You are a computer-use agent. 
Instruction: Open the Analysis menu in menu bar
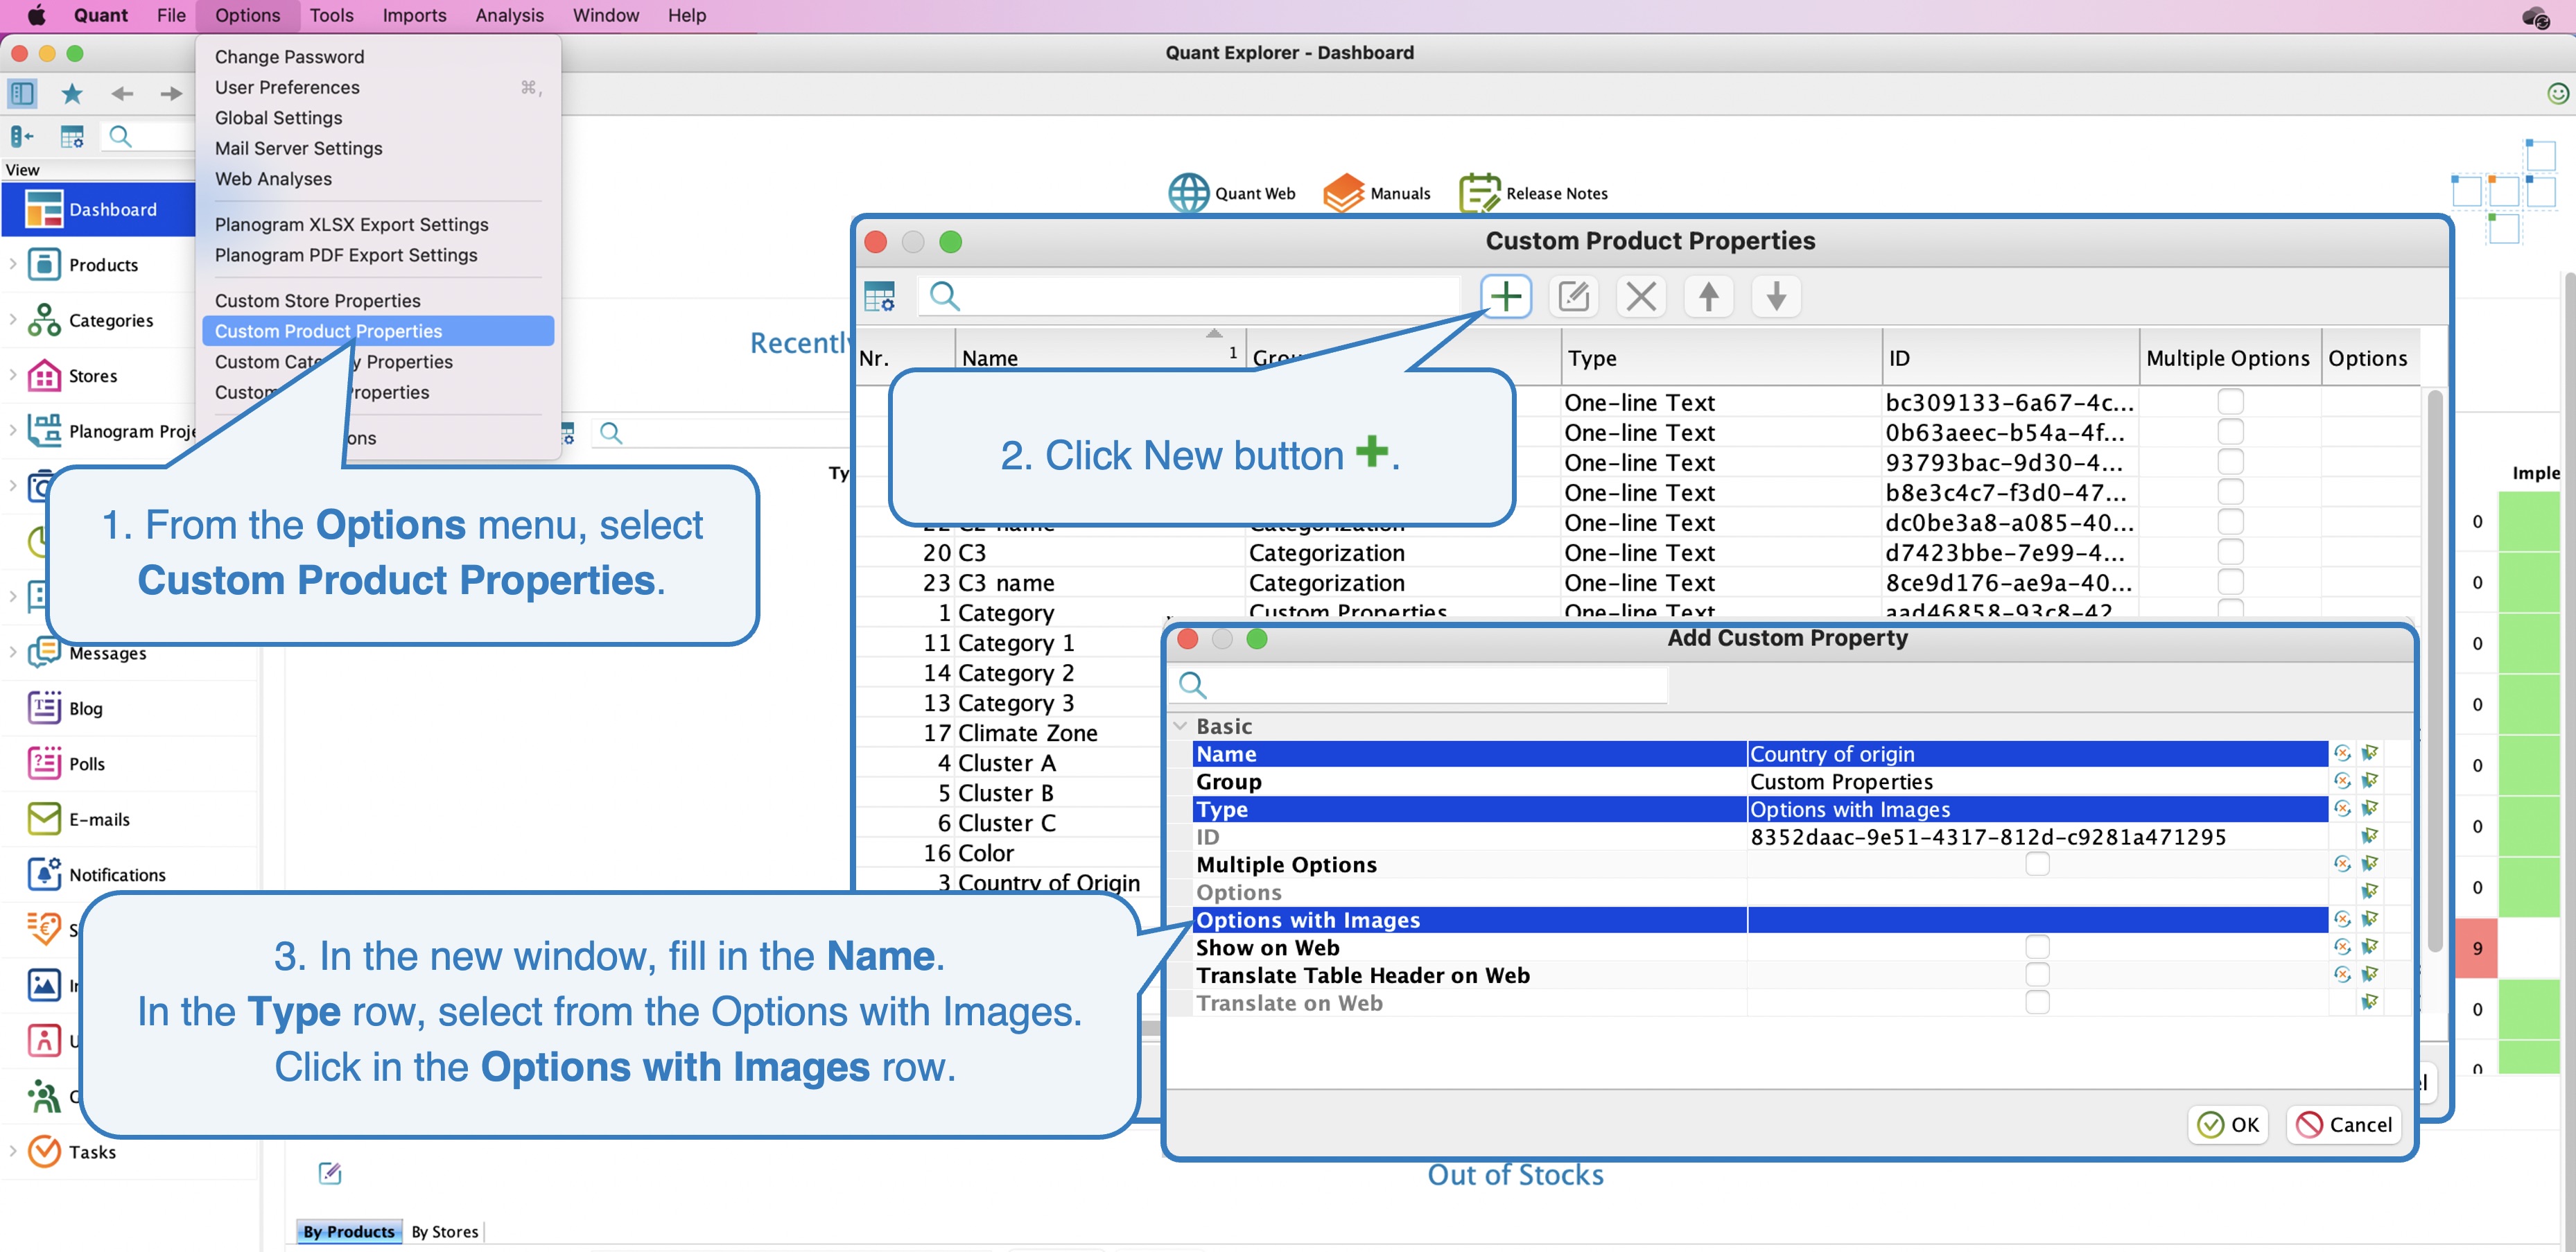[x=509, y=15]
